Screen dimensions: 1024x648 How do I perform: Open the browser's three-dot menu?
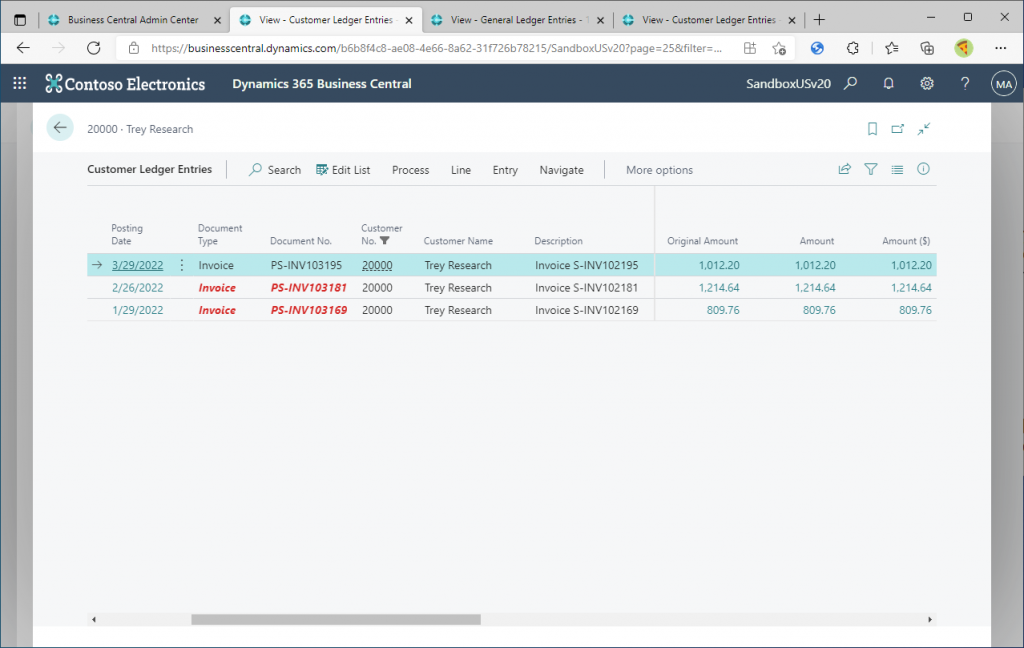(x=1000, y=48)
